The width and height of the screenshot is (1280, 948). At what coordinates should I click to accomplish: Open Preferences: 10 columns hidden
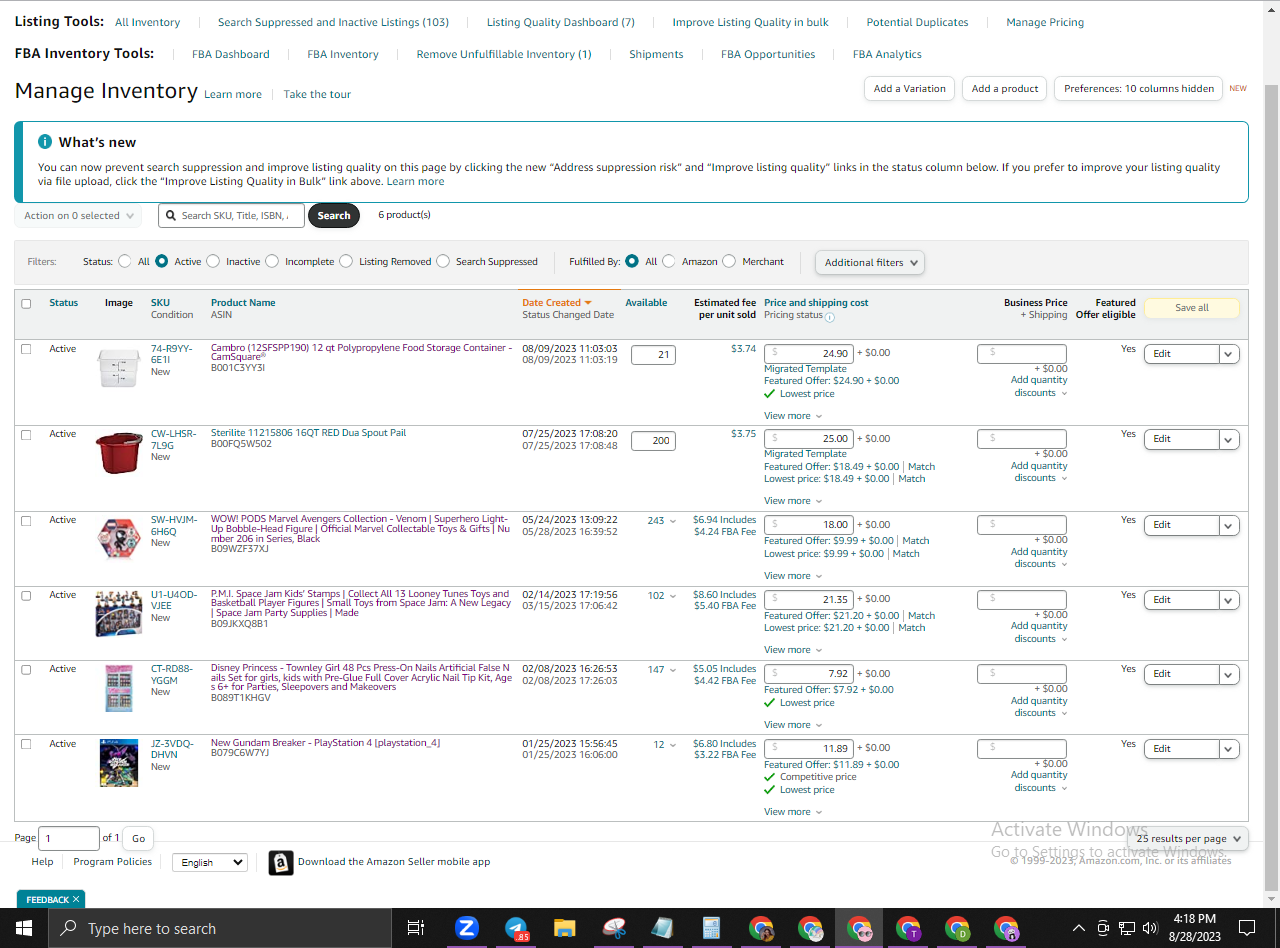point(1139,89)
